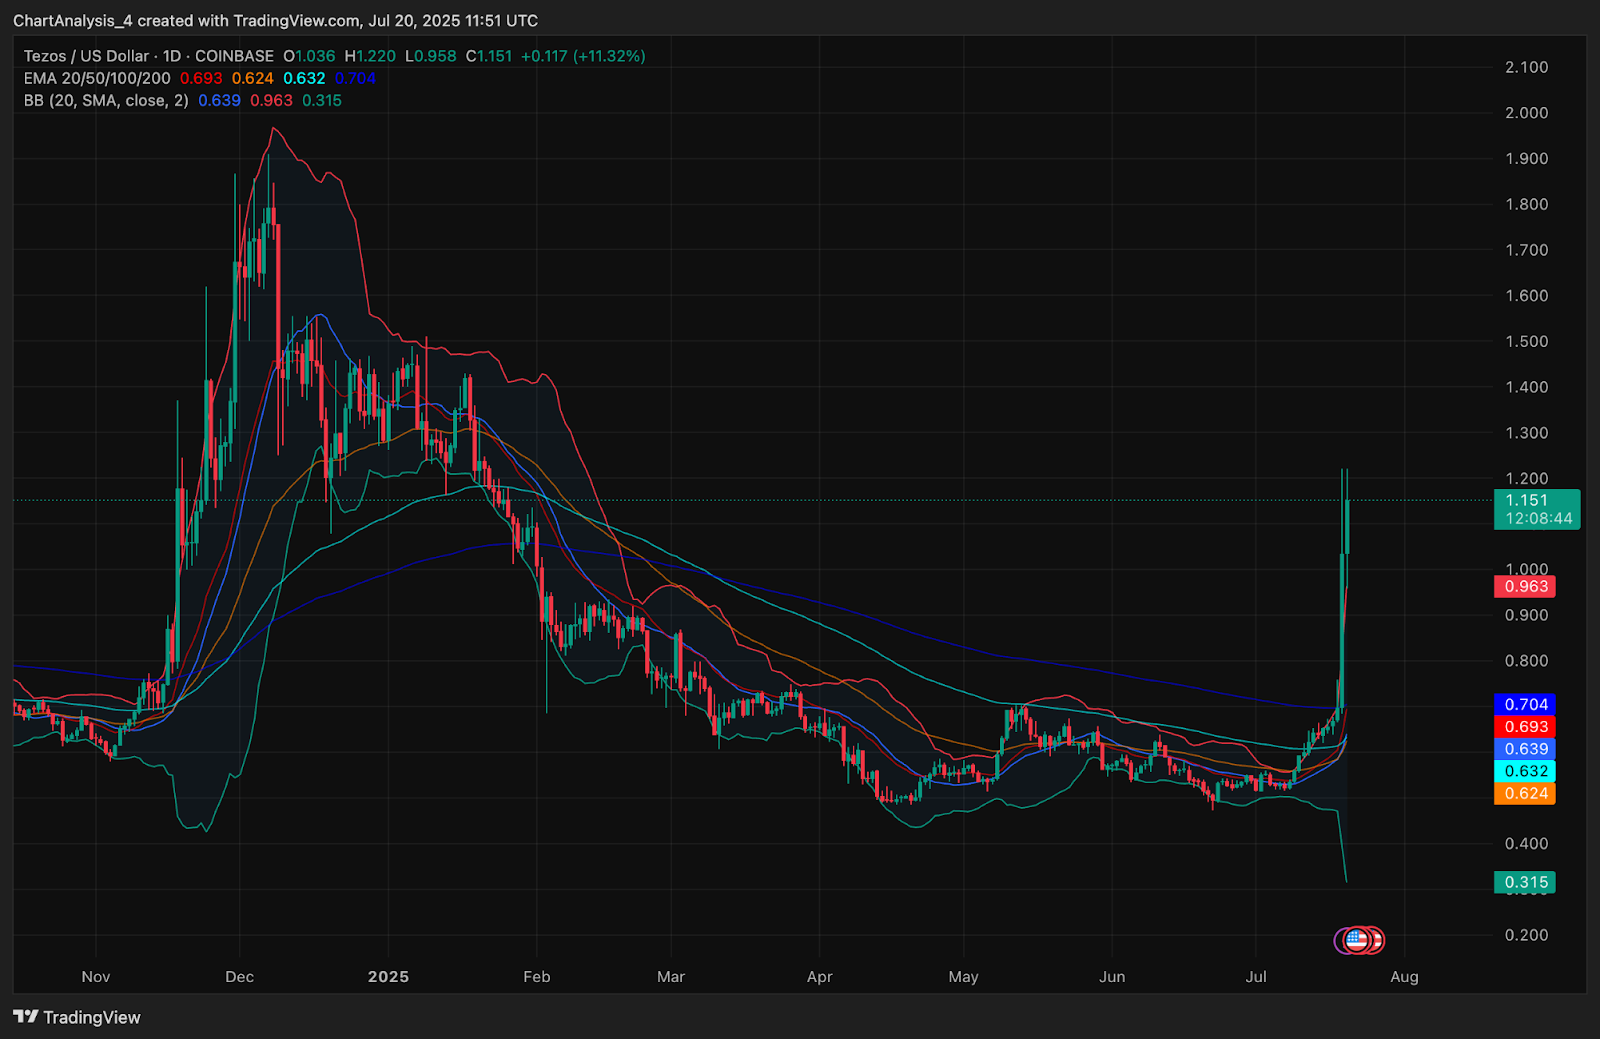Click the TradingView text at bottom left

tap(91, 1017)
